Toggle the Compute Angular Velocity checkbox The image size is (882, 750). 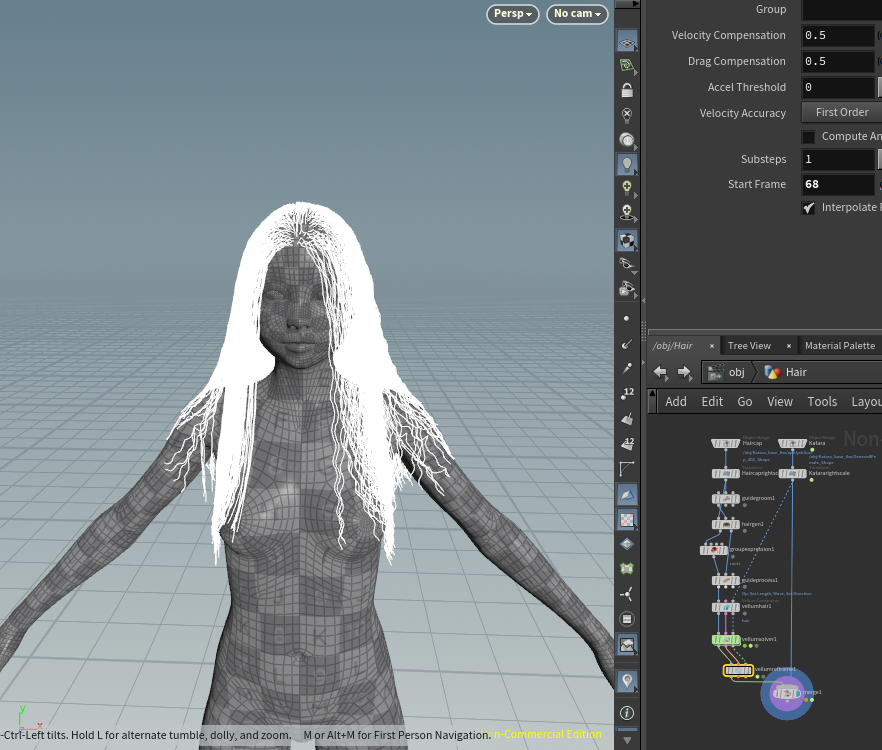(x=809, y=137)
